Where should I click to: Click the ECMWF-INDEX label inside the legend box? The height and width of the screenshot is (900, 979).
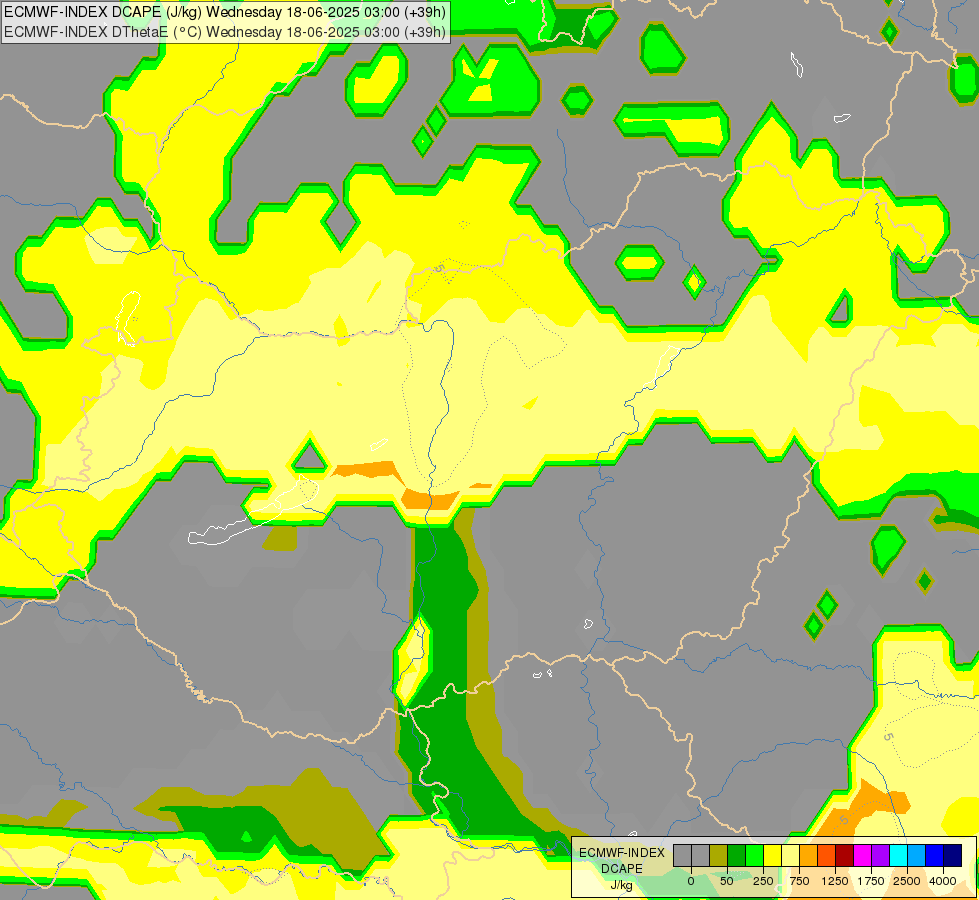[x=622, y=853]
